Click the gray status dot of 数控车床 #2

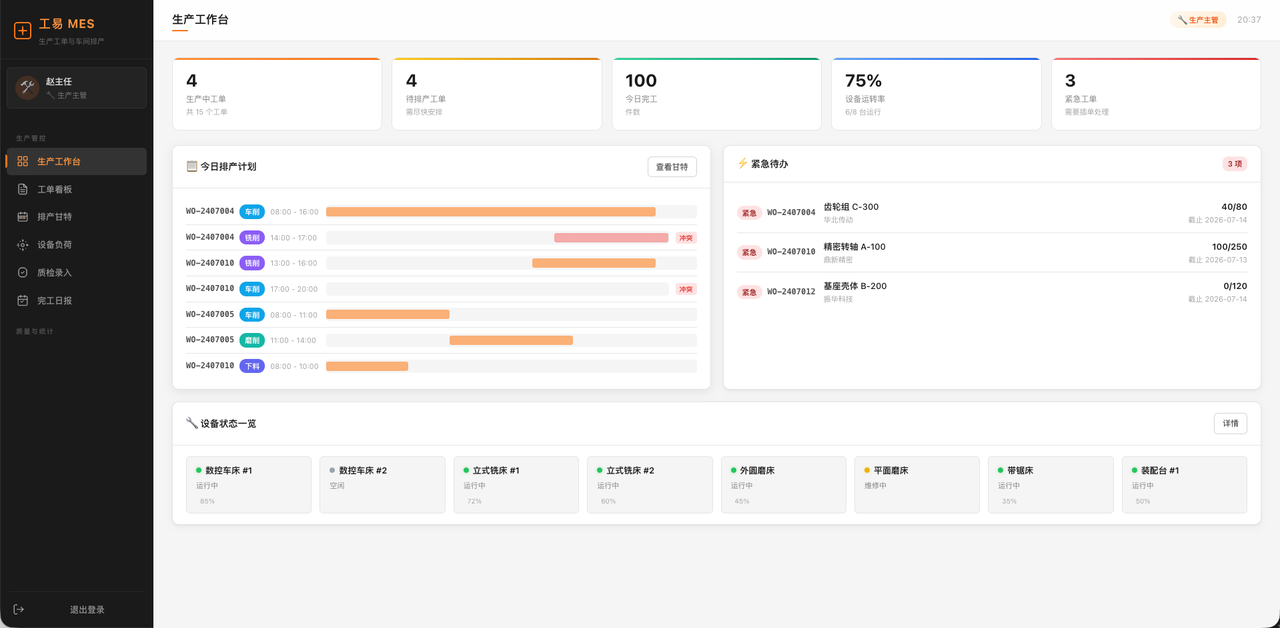click(x=332, y=470)
